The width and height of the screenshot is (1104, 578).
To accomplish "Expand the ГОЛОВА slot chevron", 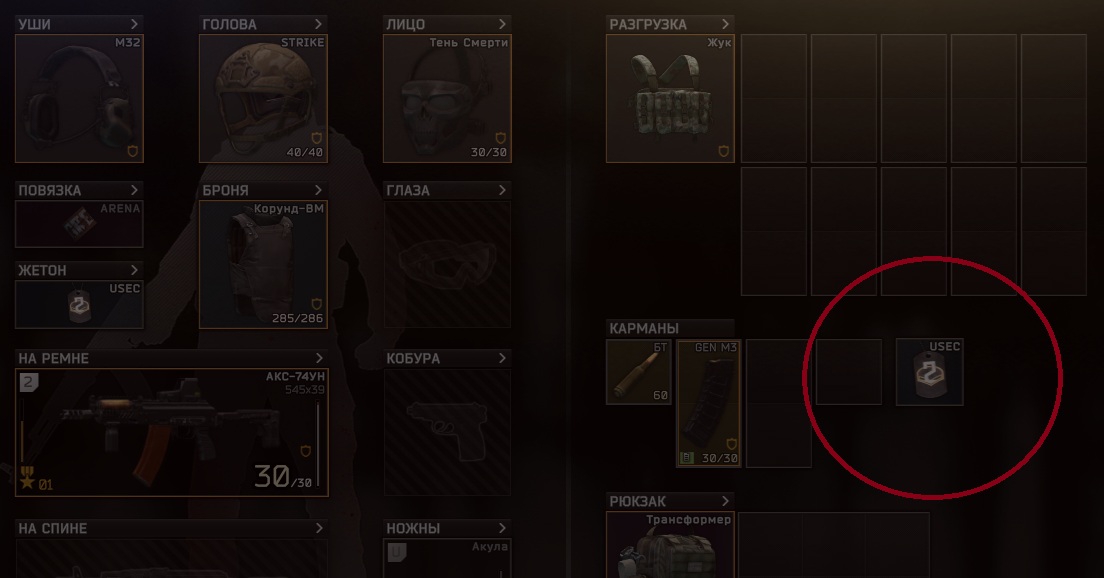I will 318,24.
